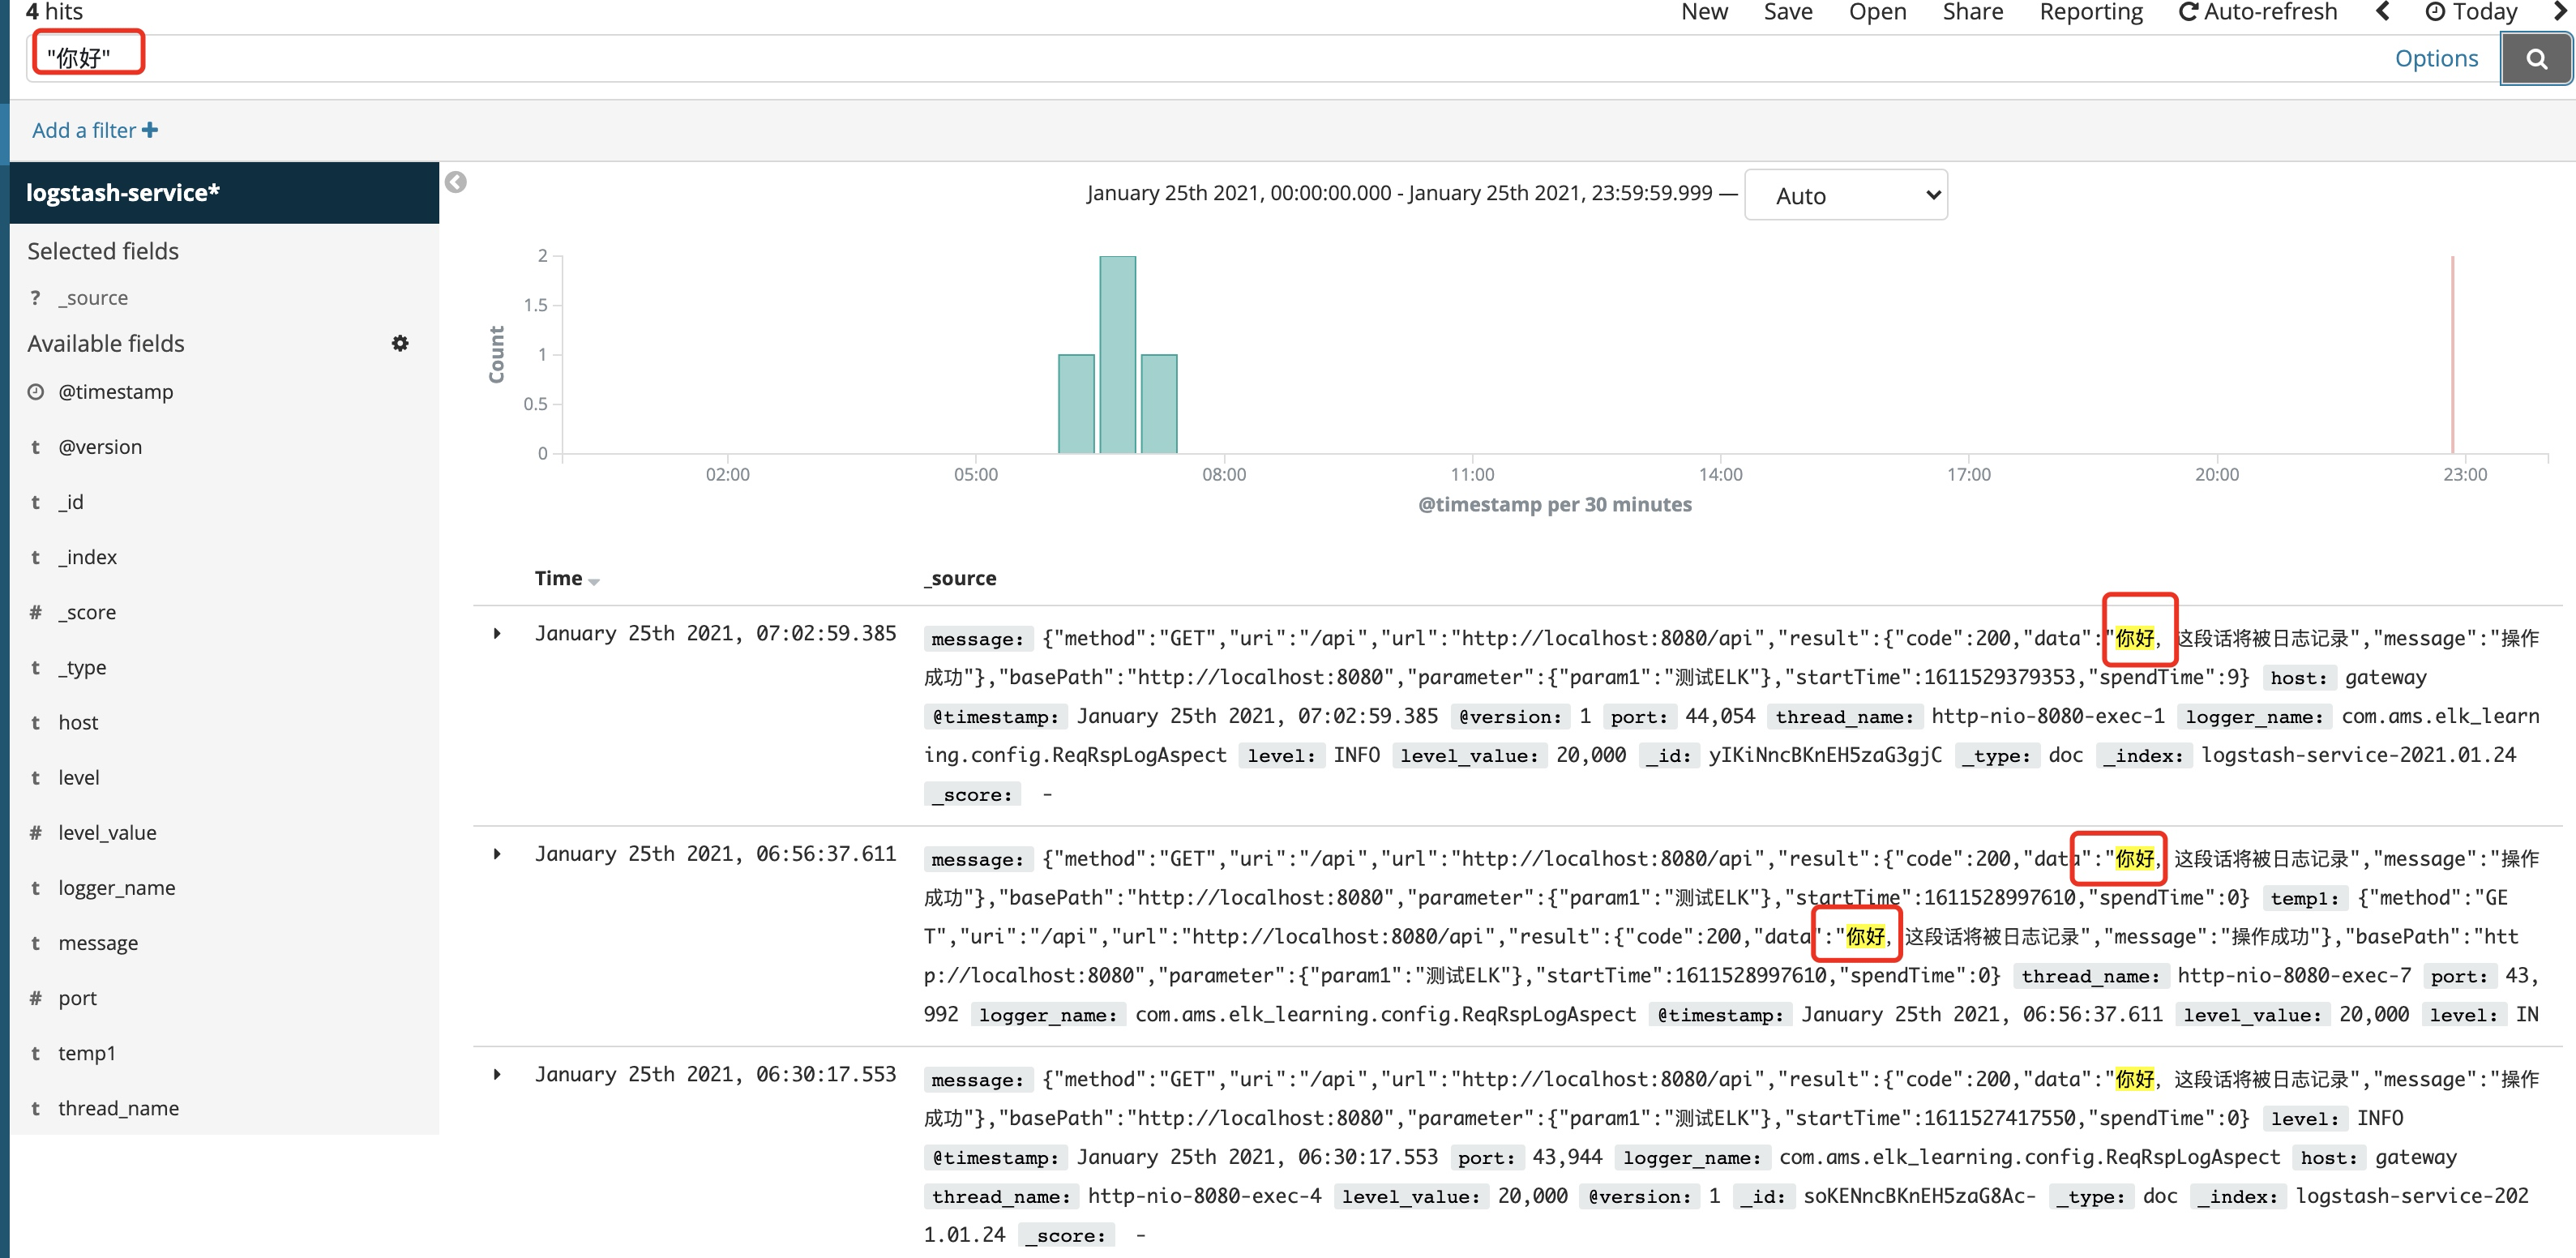Image resolution: width=2576 pixels, height=1258 pixels.
Task: Select the level field
Action: tap(79, 777)
